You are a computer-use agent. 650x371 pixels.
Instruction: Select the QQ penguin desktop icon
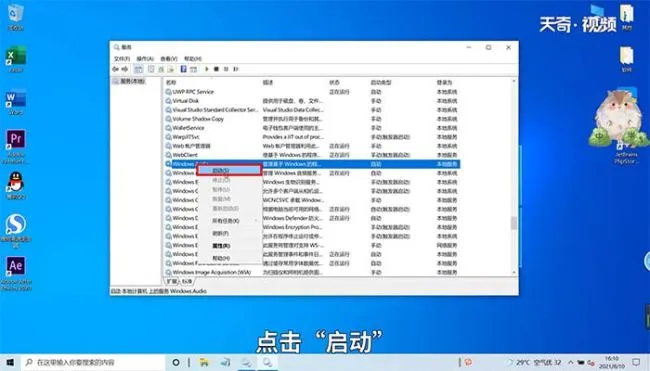point(16,185)
